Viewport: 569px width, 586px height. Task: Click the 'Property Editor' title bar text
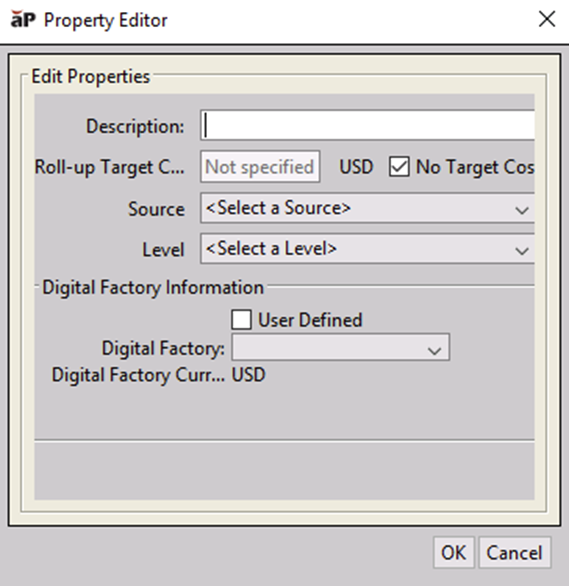click(x=106, y=21)
